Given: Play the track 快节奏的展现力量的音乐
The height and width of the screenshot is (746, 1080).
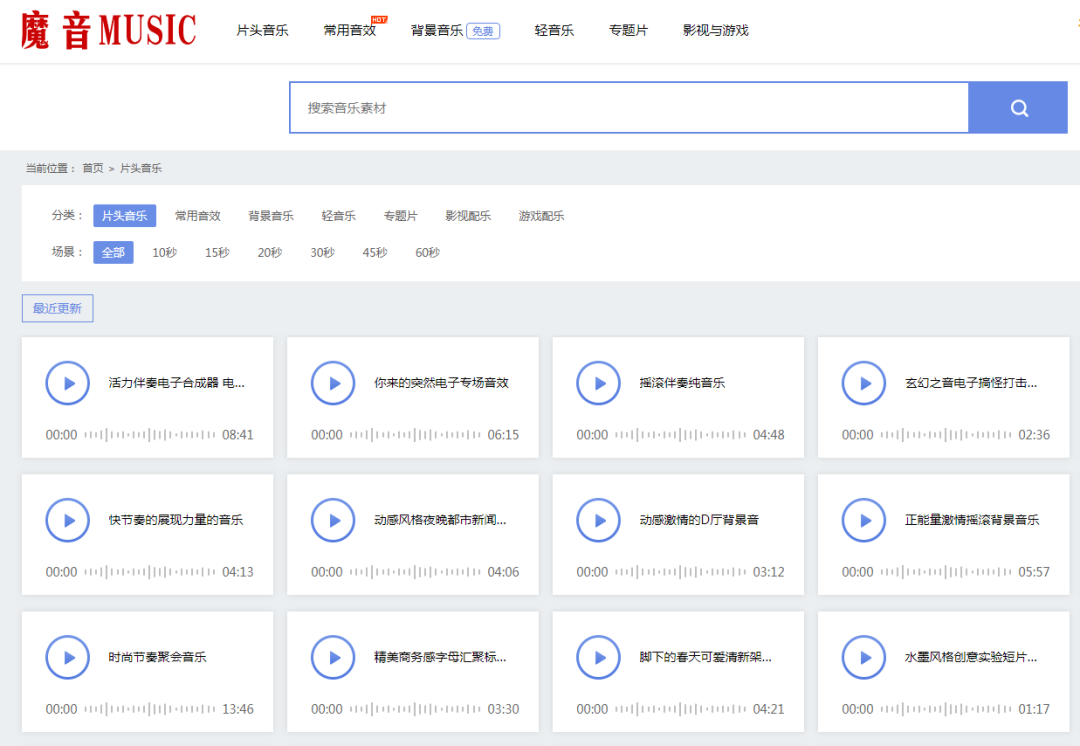Looking at the screenshot, I should tap(68, 520).
